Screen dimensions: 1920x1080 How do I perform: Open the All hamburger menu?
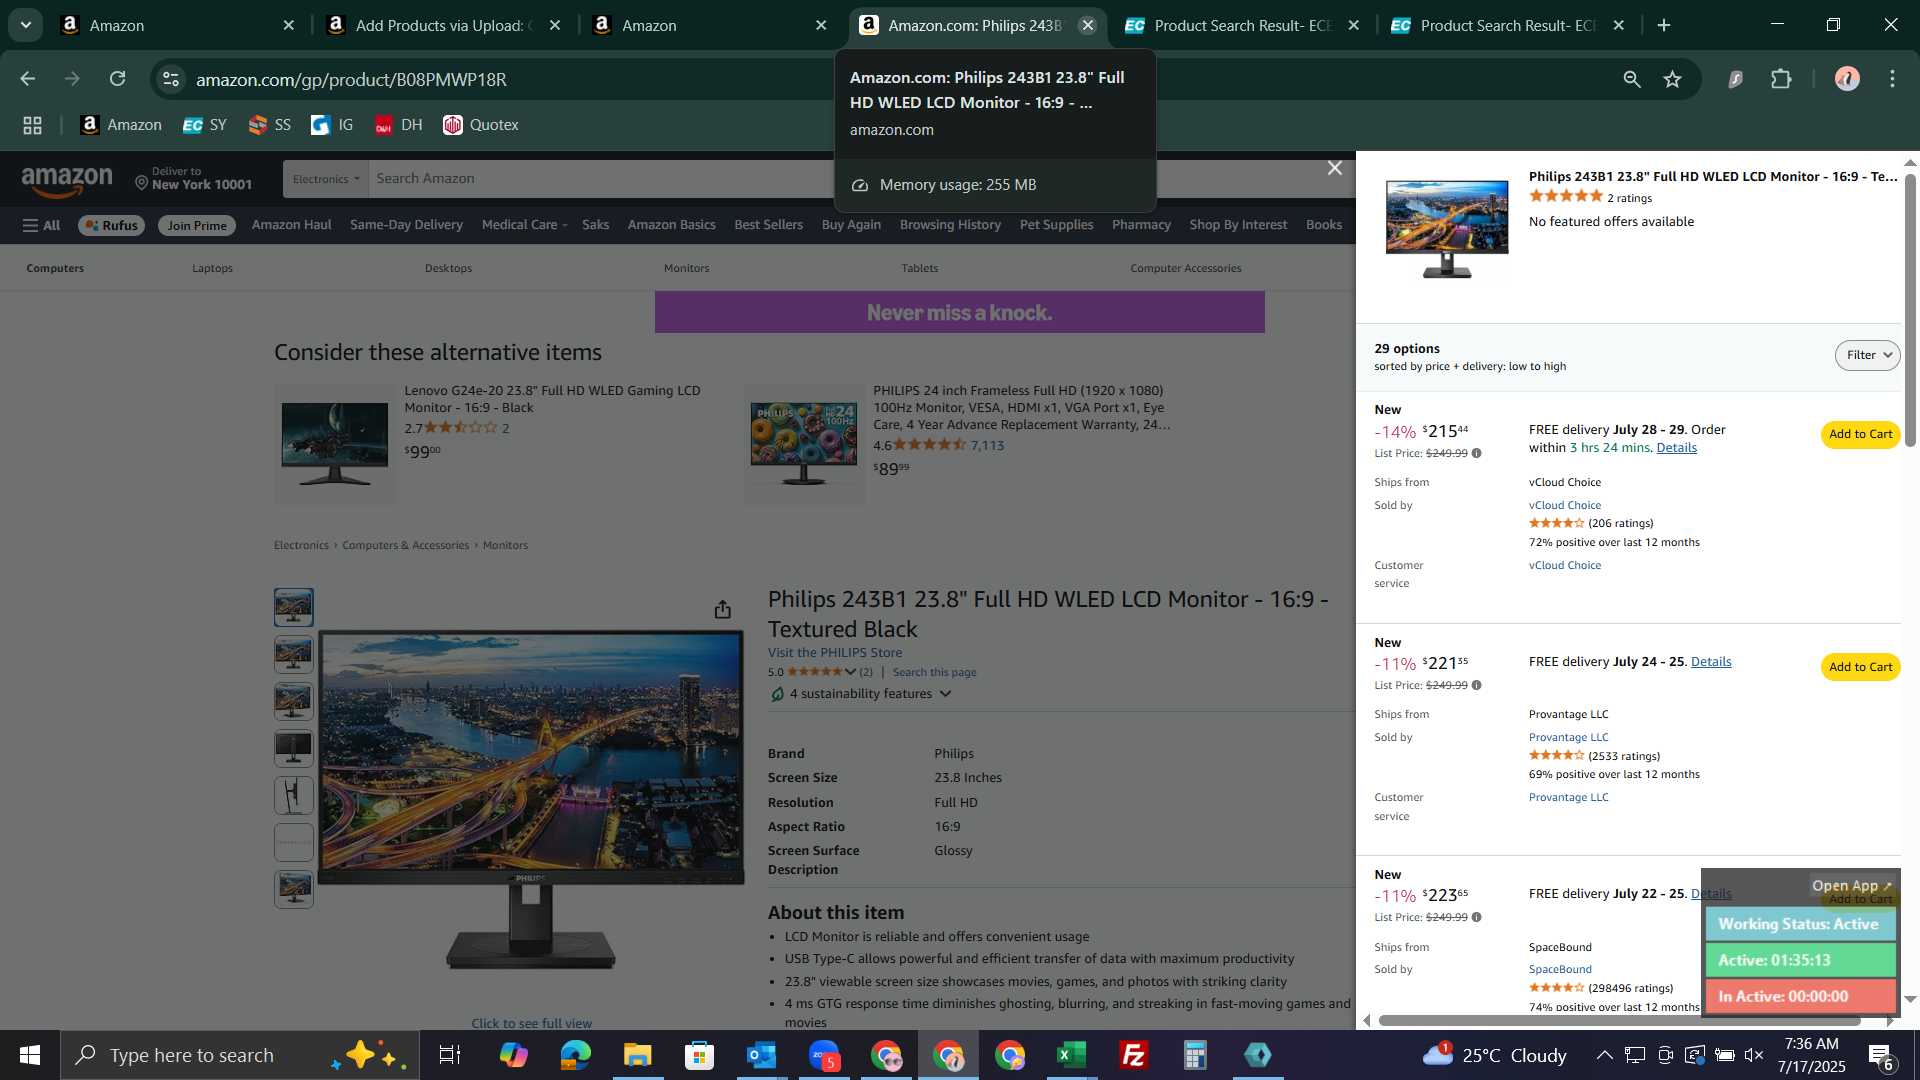pos(42,226)
